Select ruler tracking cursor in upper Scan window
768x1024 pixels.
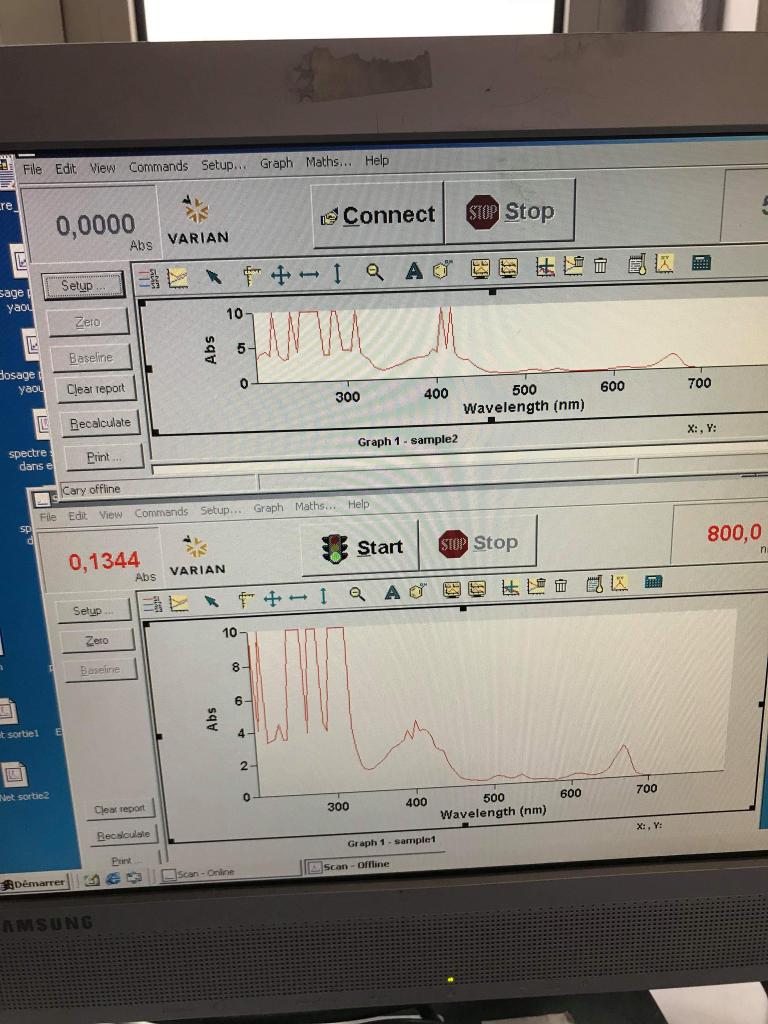(x=251, y=276)
